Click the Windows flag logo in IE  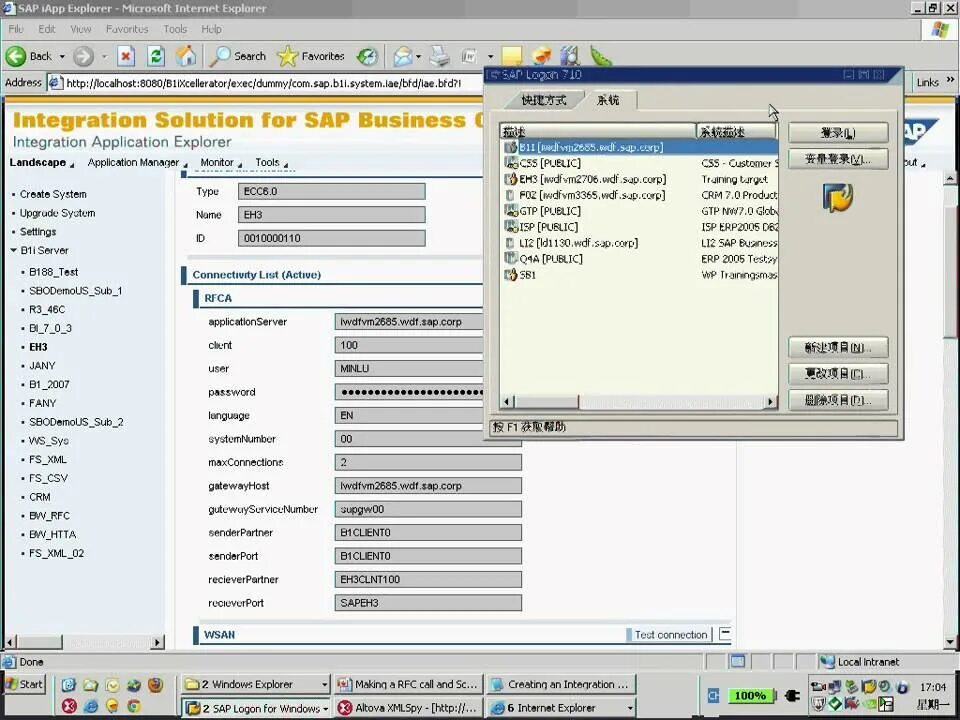(940, 29)
